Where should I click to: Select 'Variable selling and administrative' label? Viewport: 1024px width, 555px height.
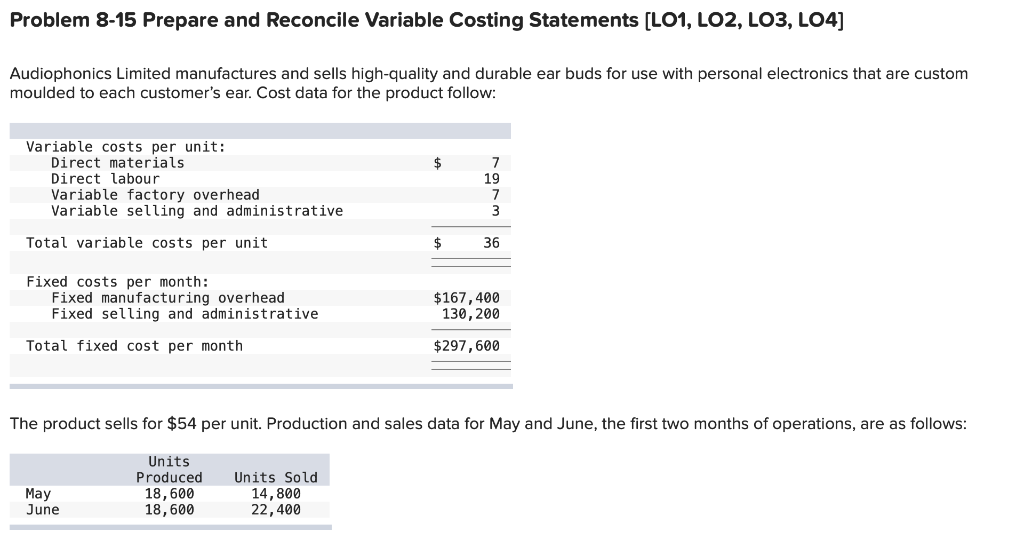(197, 211)
